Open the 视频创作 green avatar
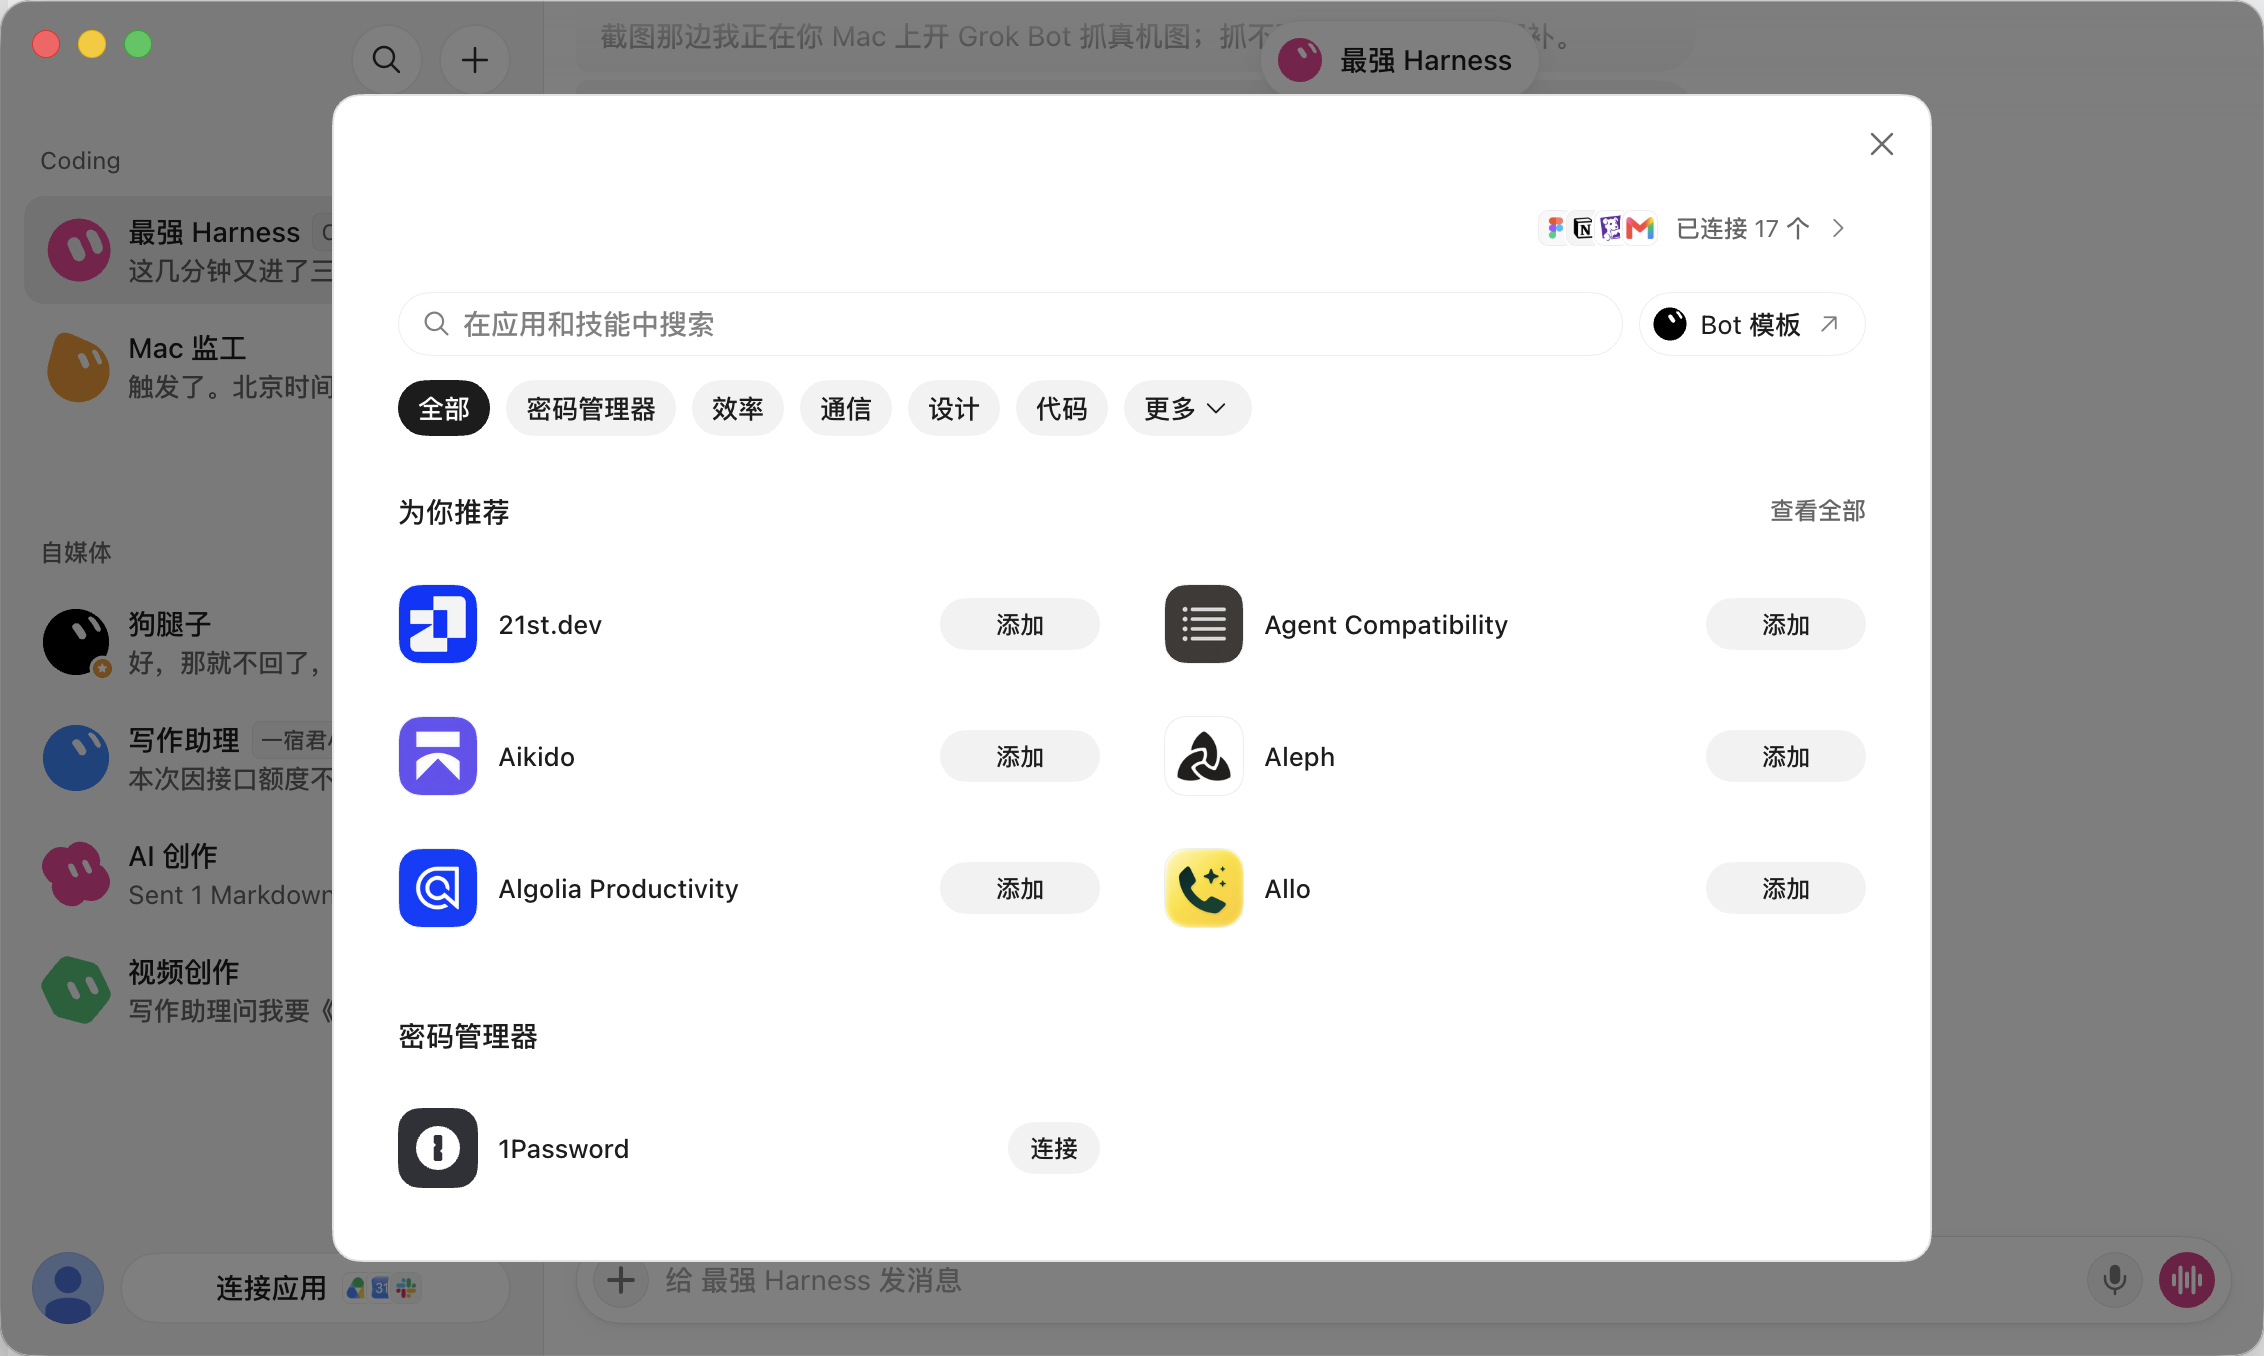This screenshot has height=1356, width=2264. [x=76, y=990]
